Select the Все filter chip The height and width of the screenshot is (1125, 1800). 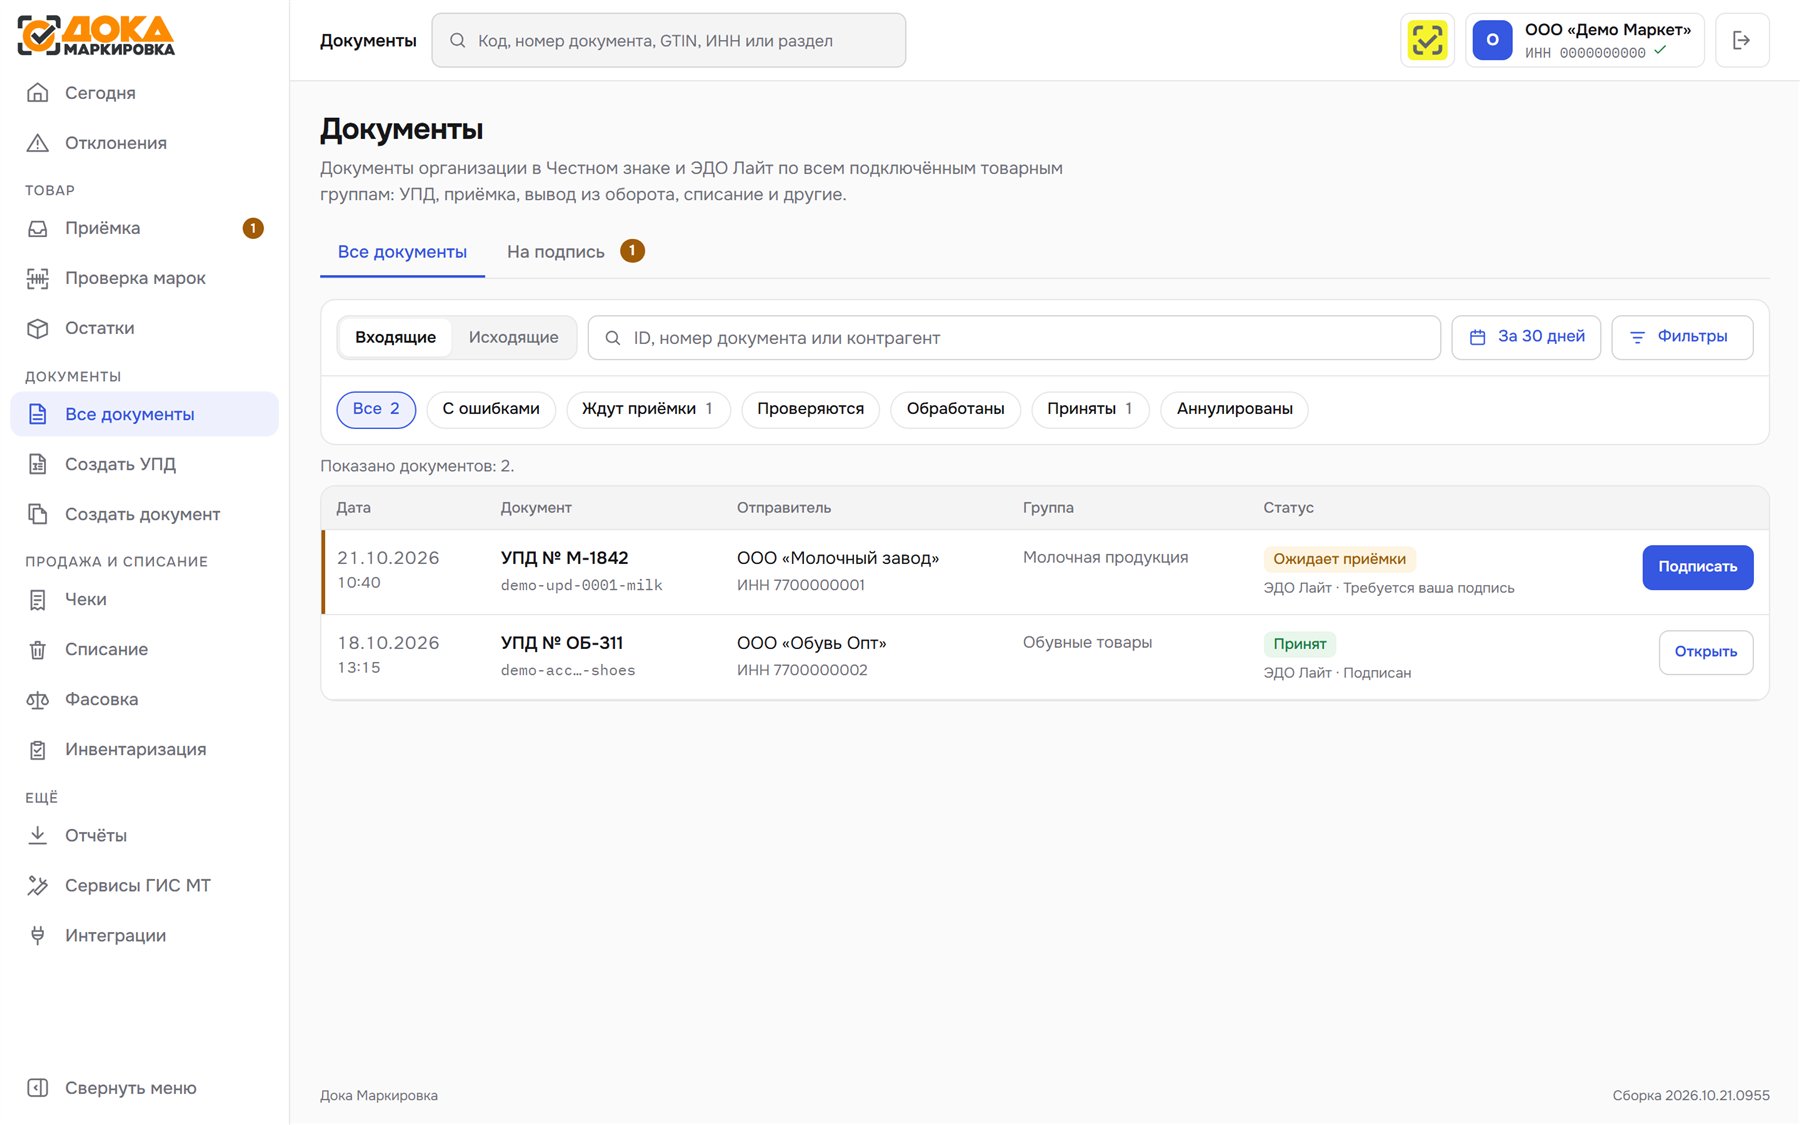tap(376, 409)
